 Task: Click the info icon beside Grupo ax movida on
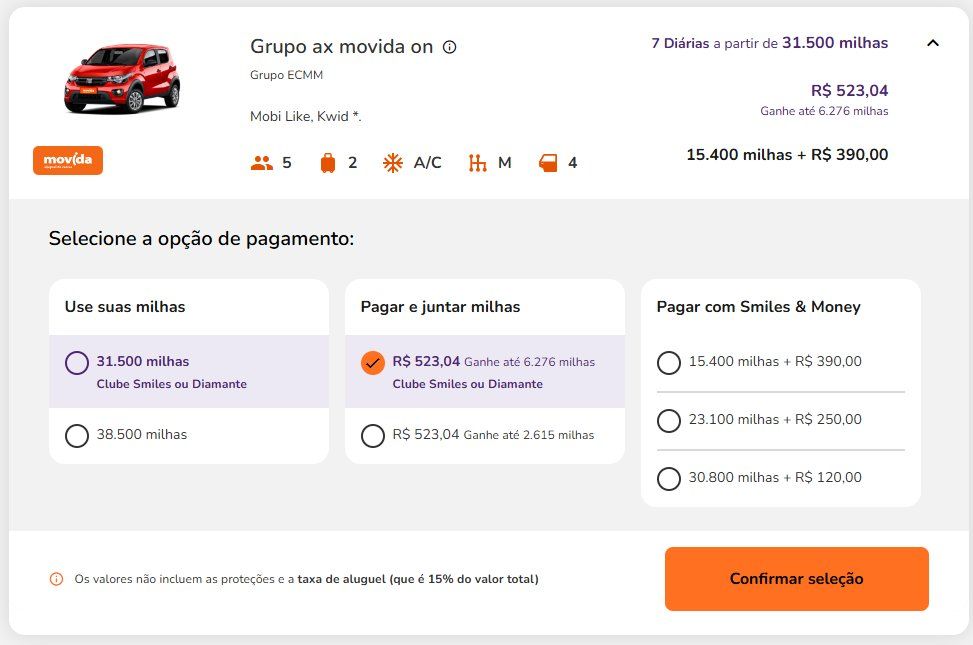[x=449, y=47]
